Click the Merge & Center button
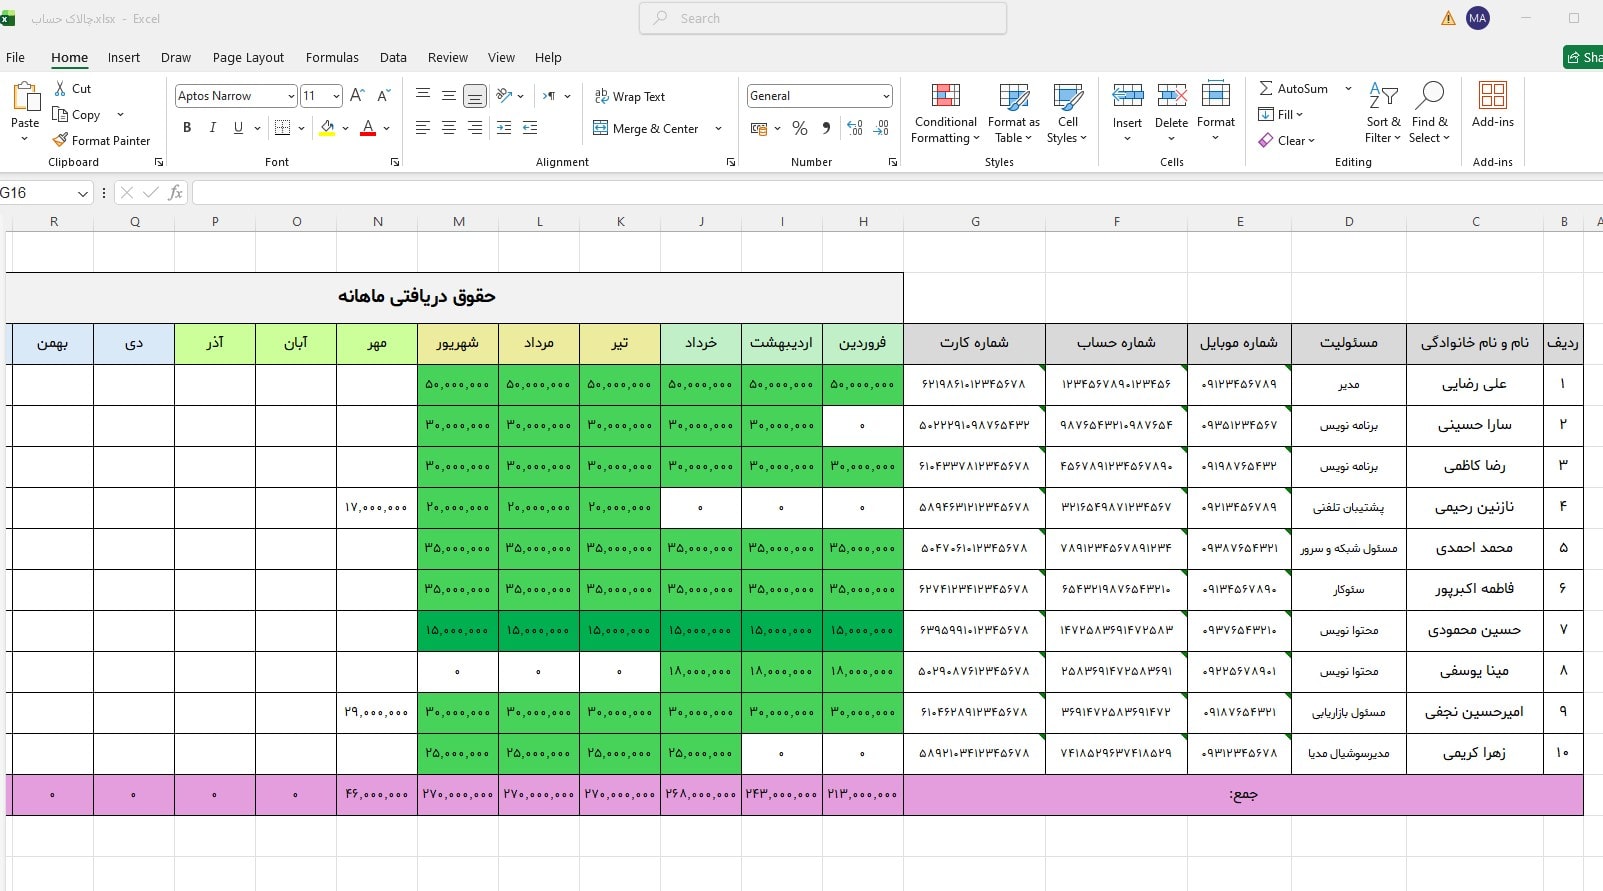Image resolution: width=1603 pixels, height=891 pixels. point(646,128)
